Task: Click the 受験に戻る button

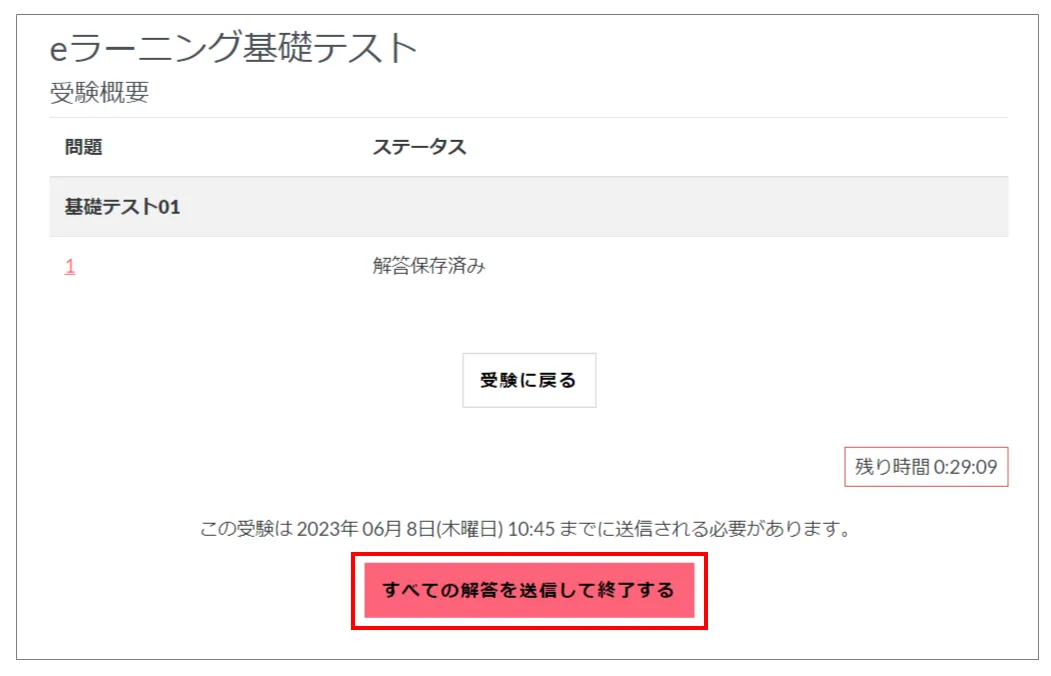Action: 529,380
